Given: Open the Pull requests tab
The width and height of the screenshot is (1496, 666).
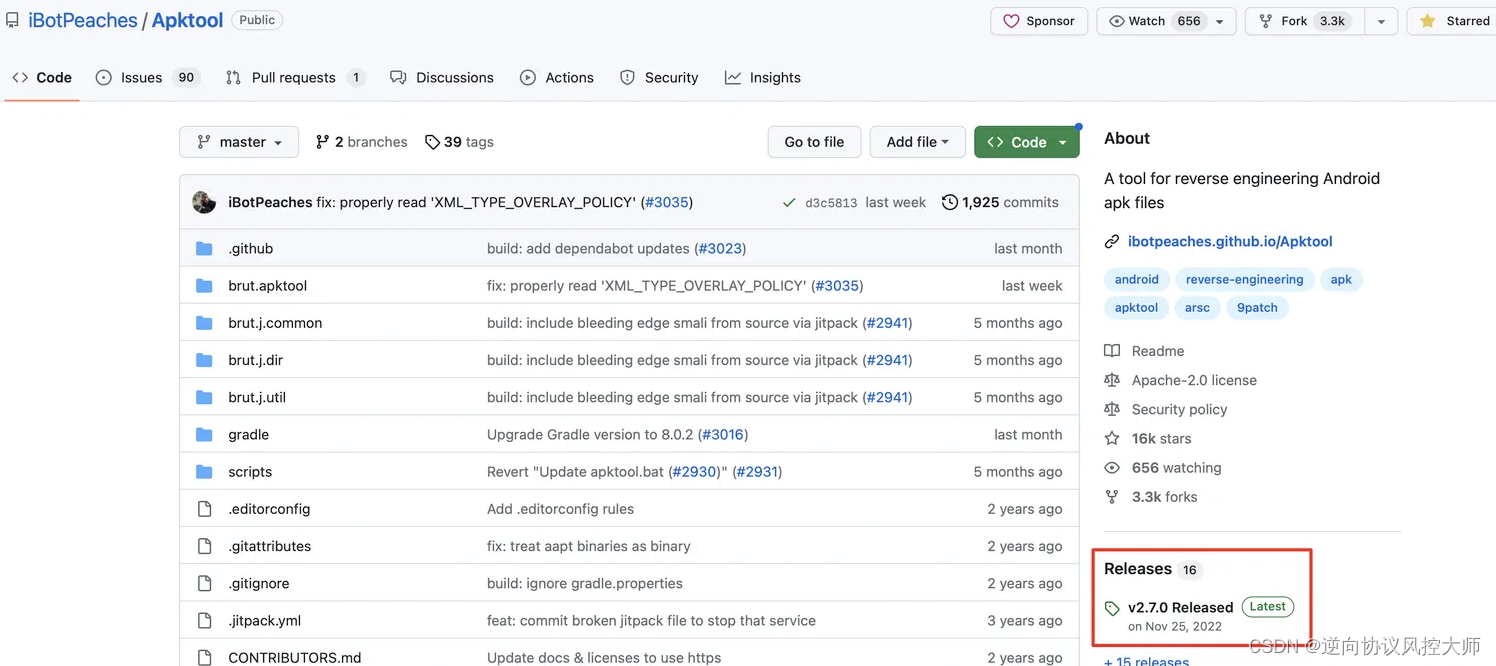Looking at the screenshot, I should coord(295,78).
